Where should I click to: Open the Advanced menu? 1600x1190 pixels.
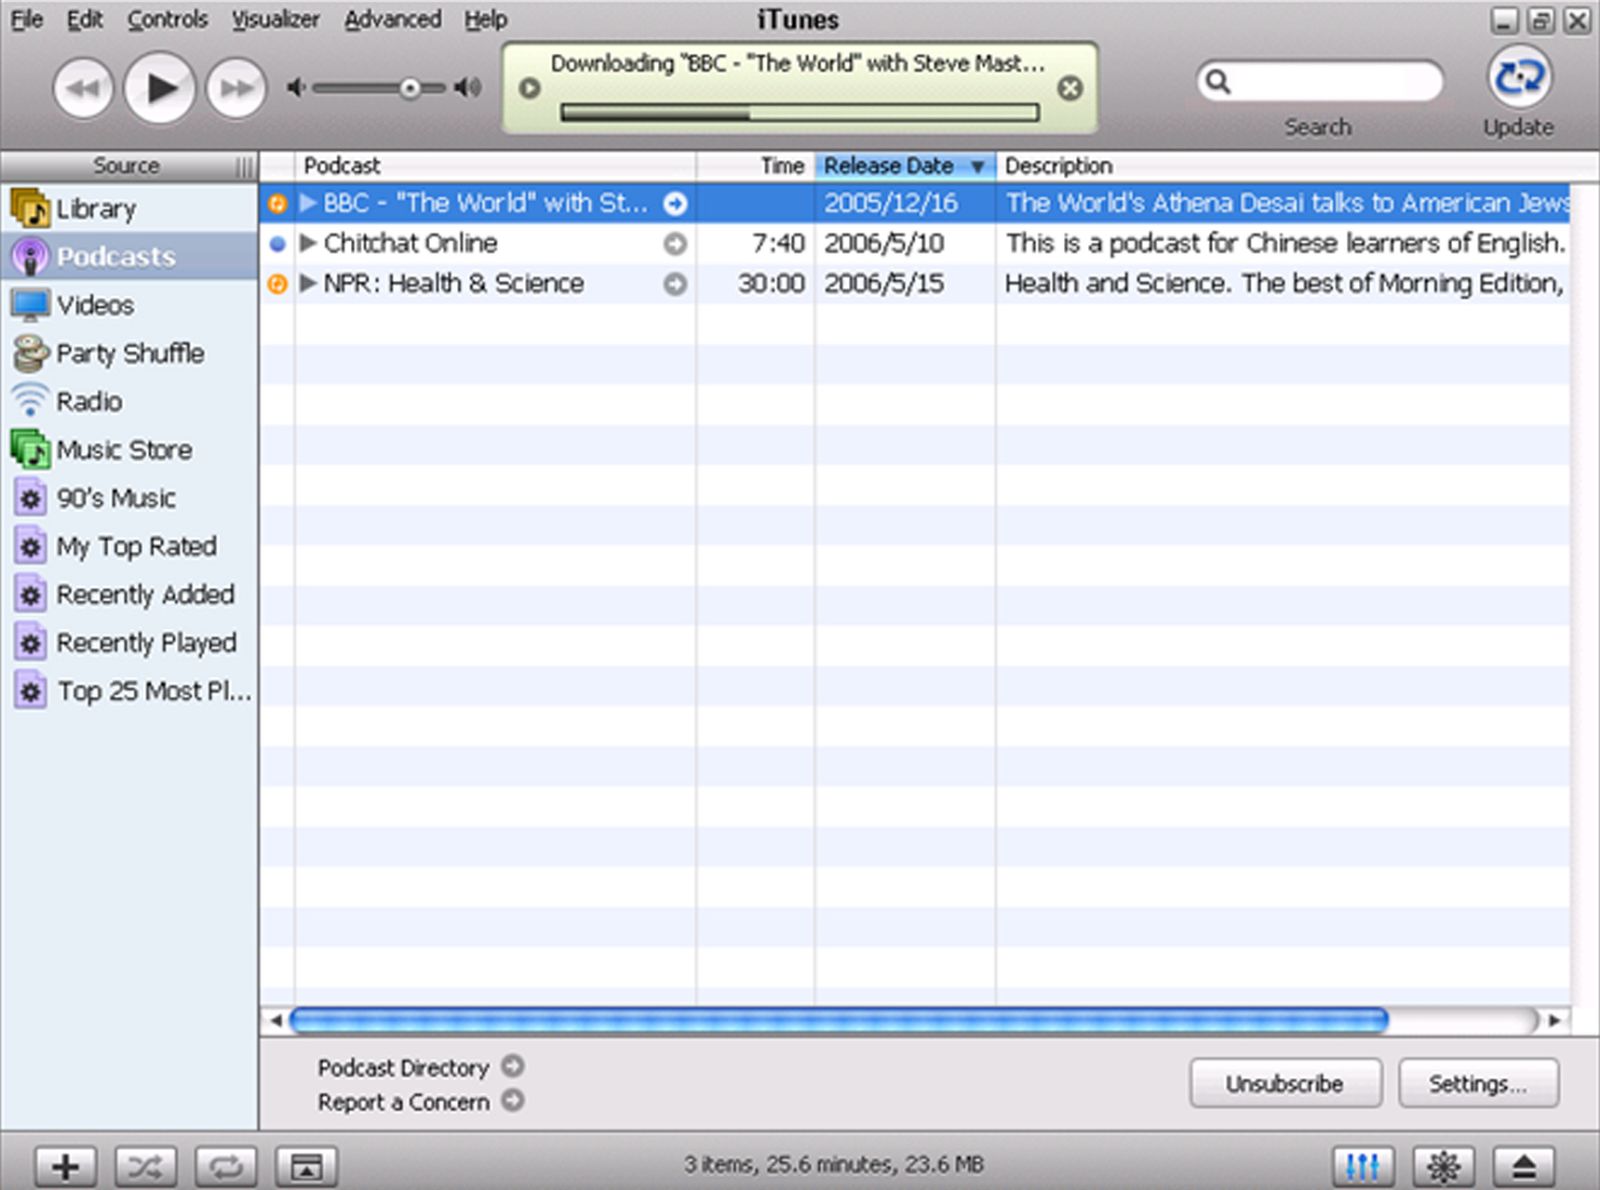point(392,19)
